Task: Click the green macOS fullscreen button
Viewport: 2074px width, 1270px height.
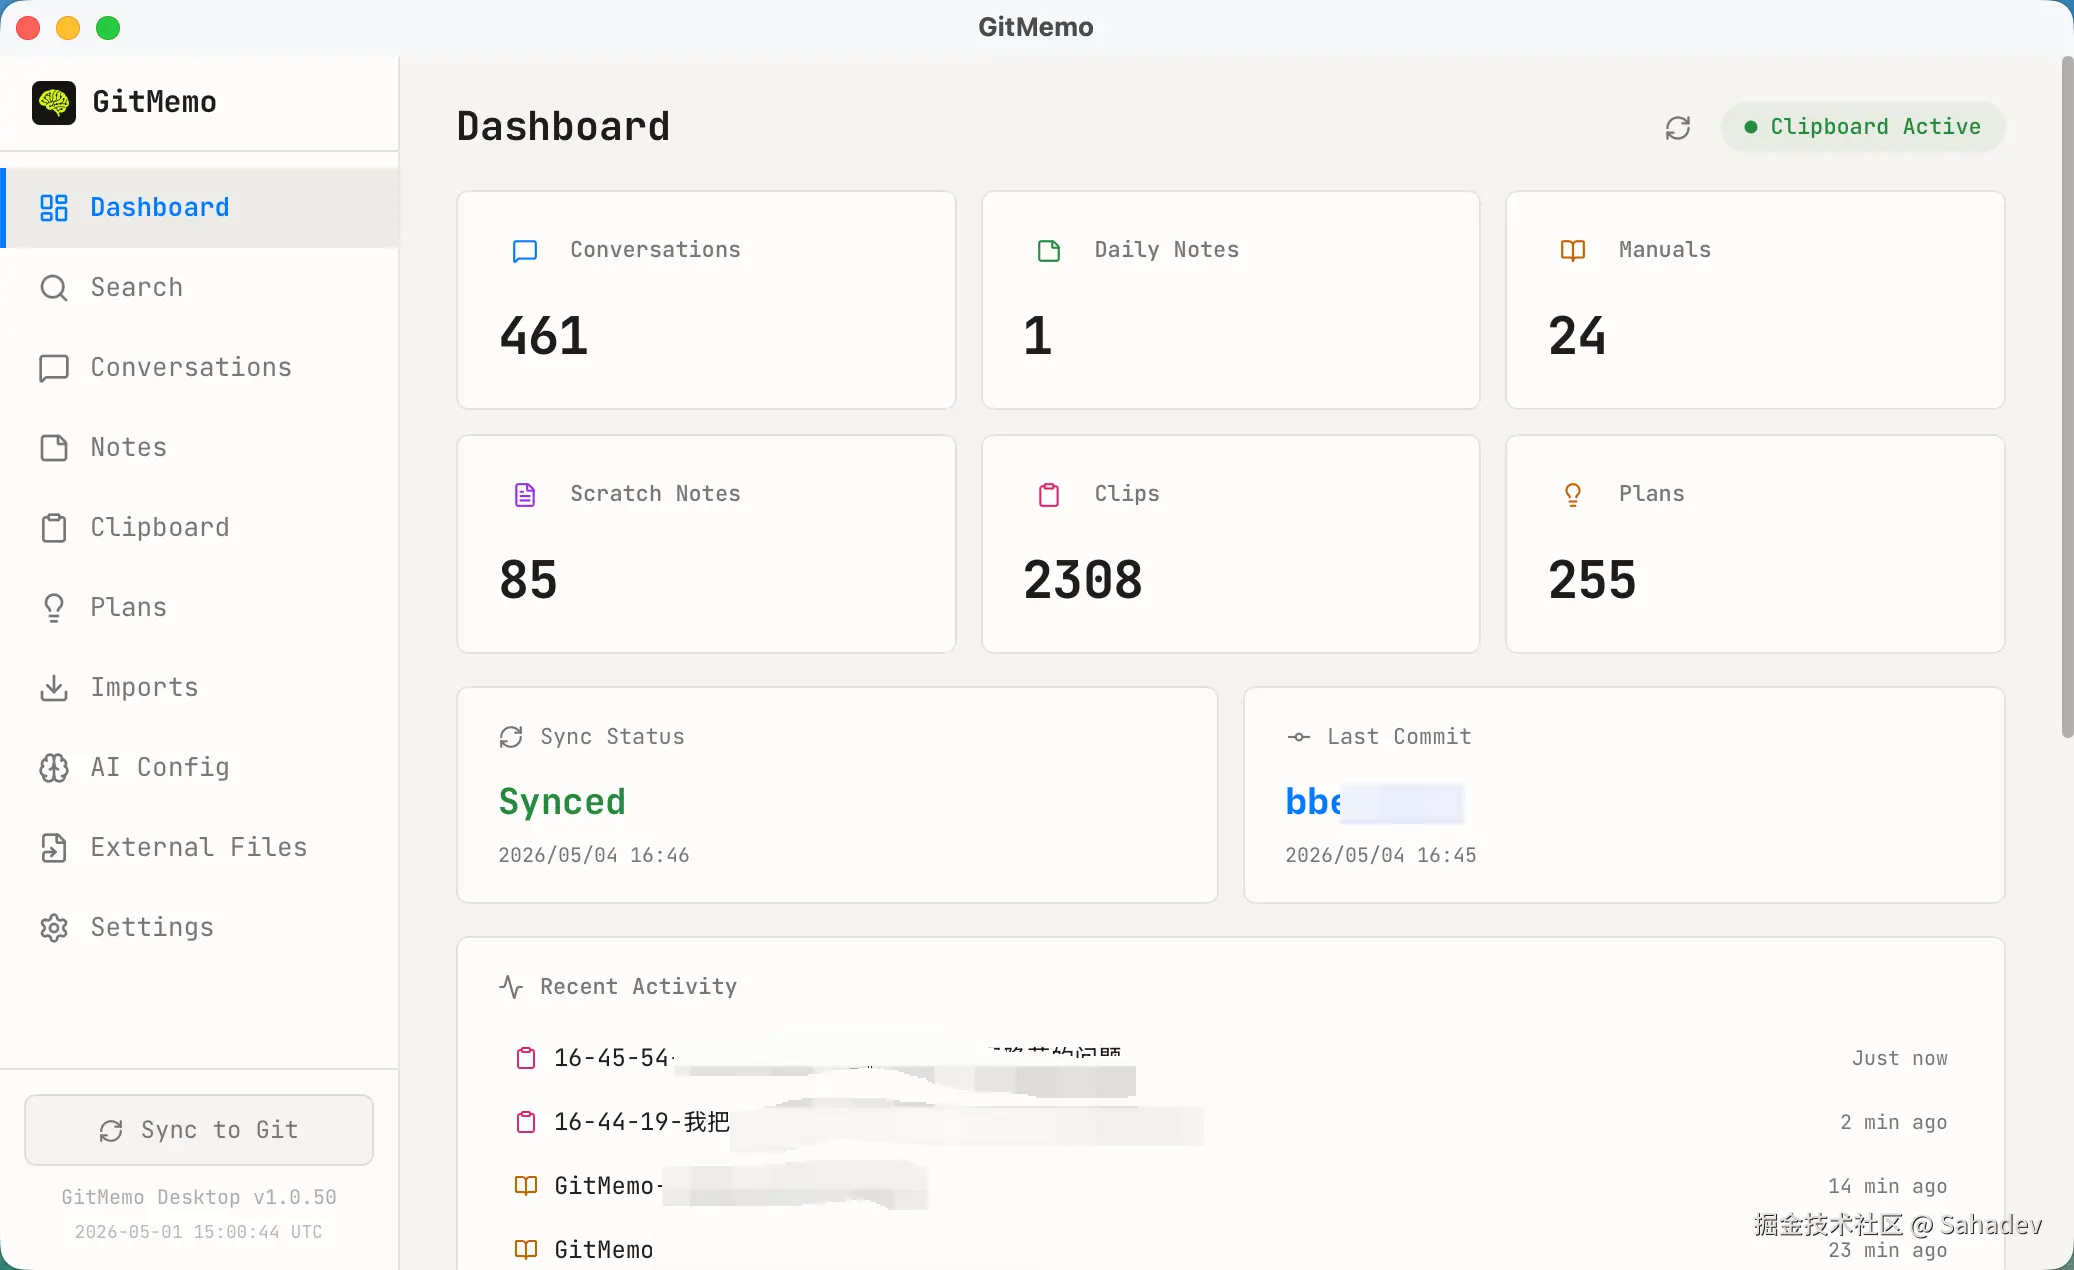Action: point(108,28)
